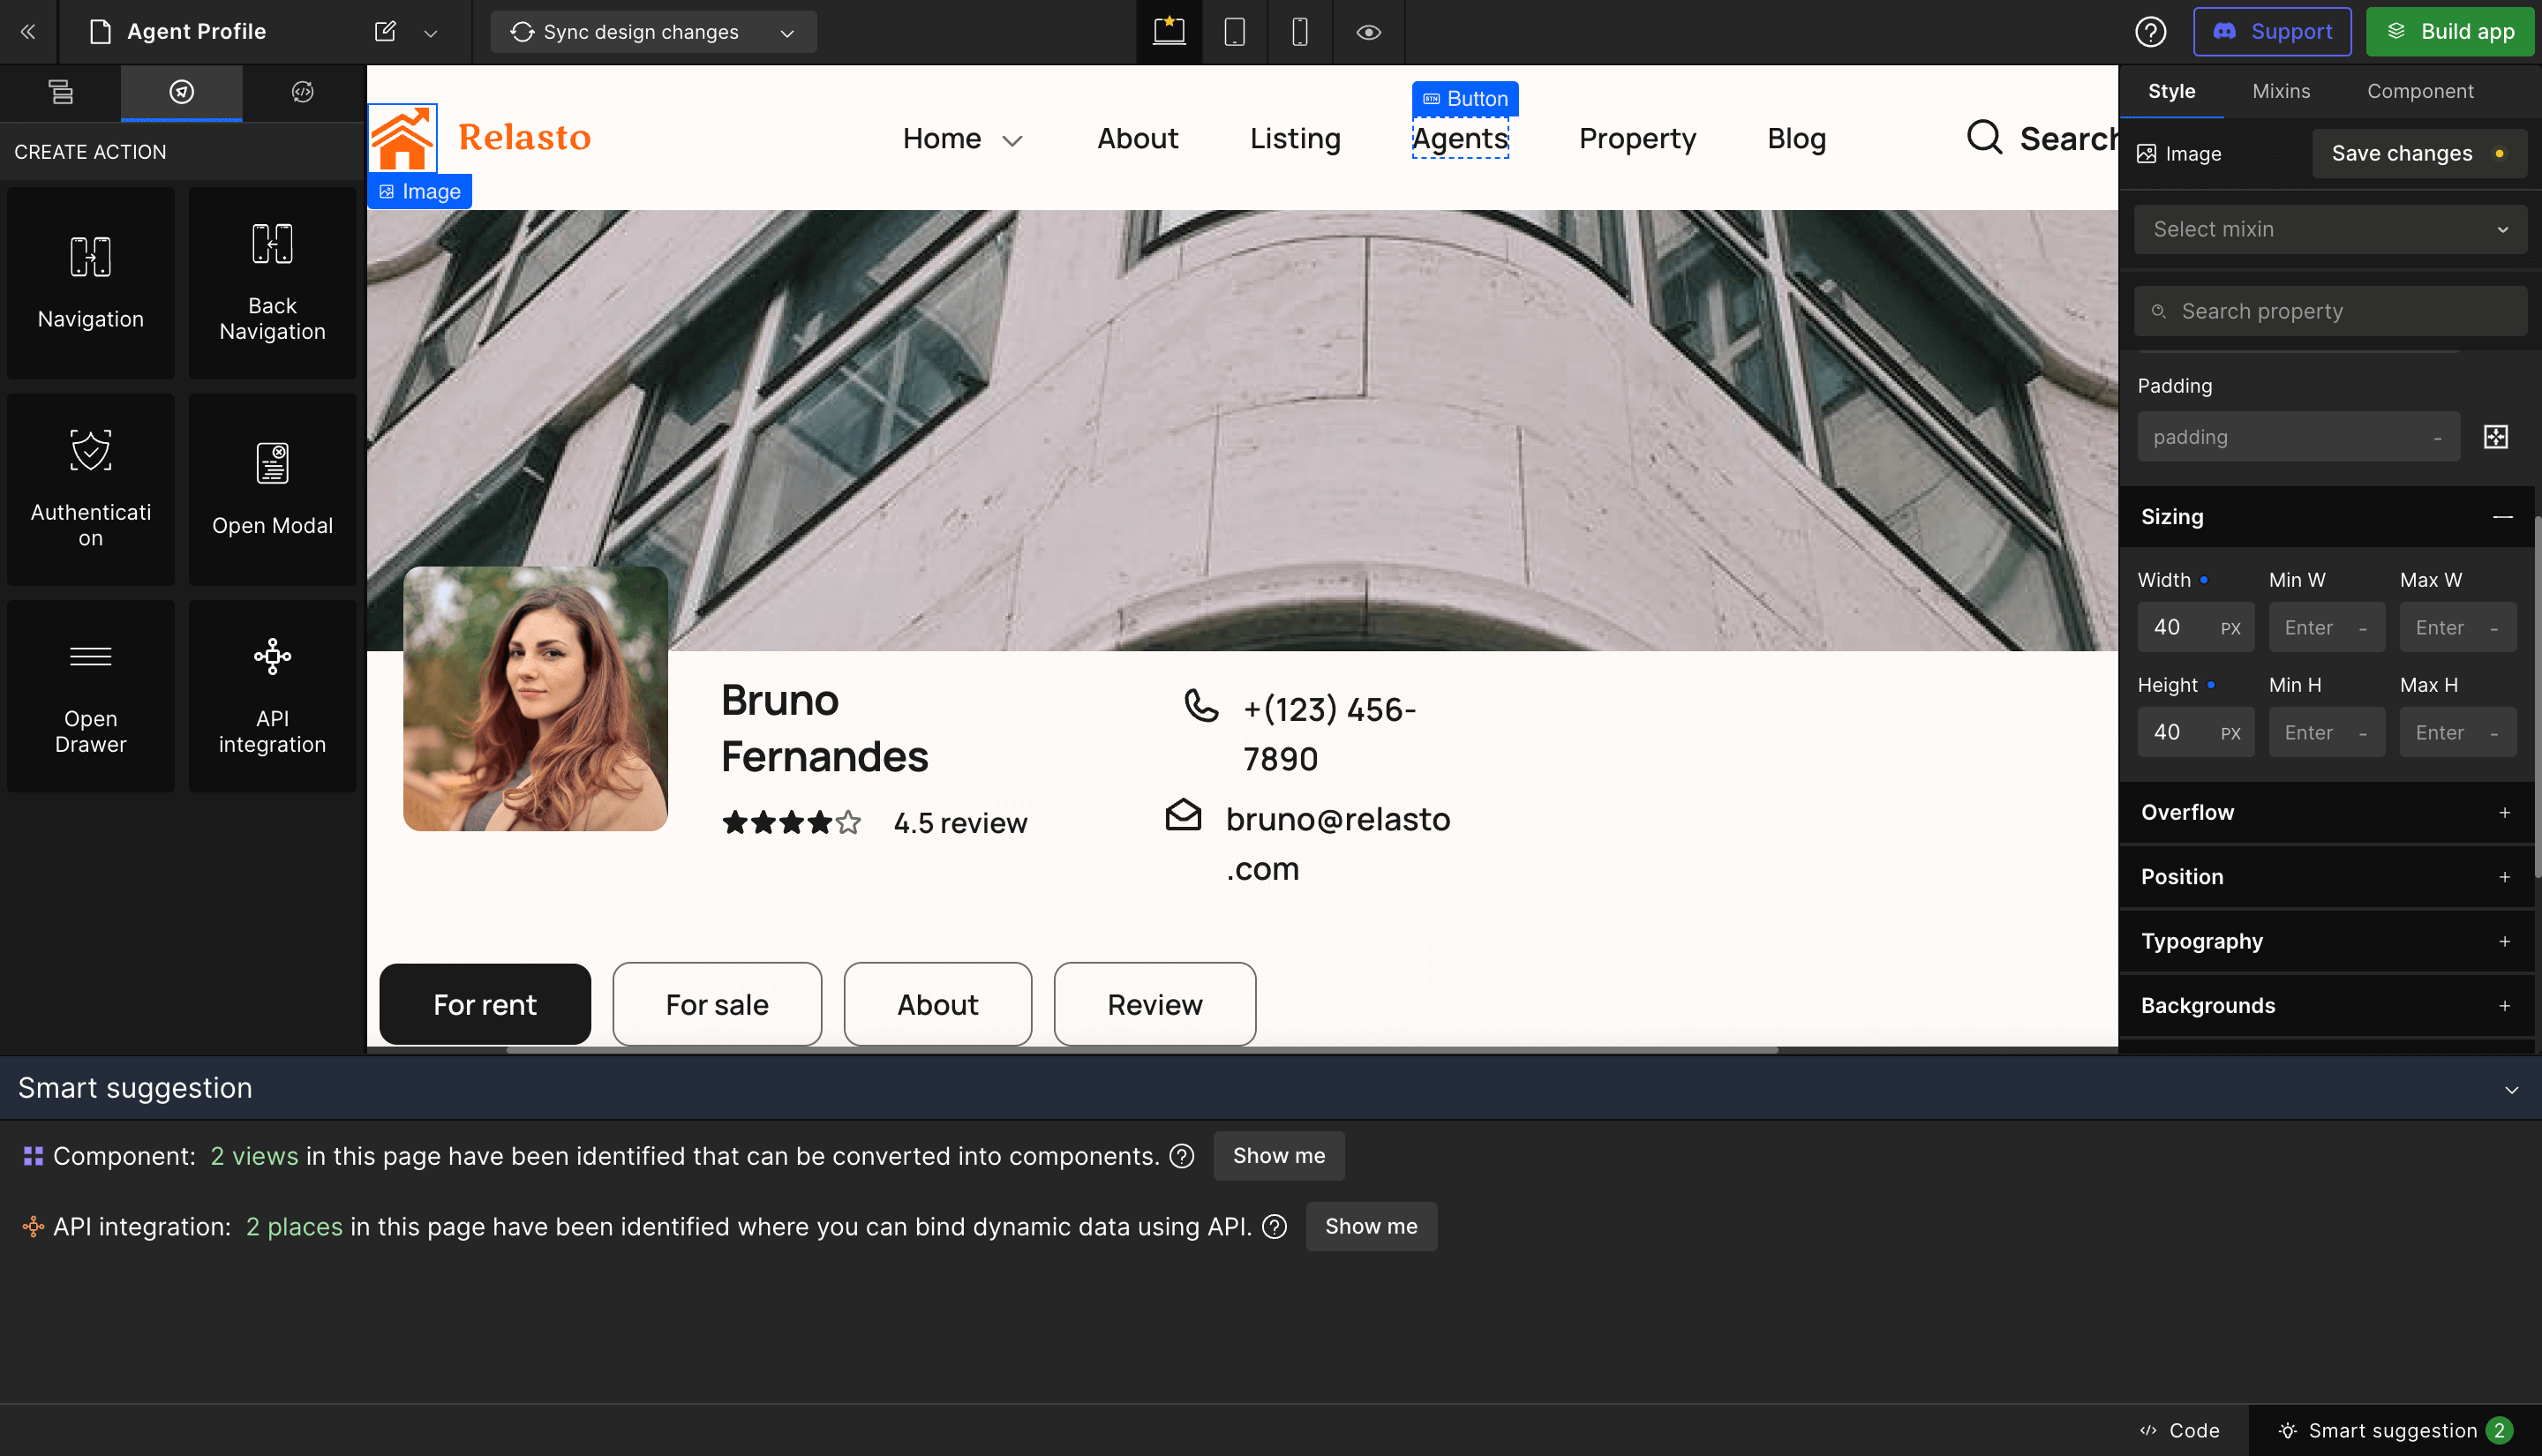The height and width of the screenshot is (1456, 2542).
Task: Click the edit page name pencil icon
Action: pyautogui.click(x=385, y=31)
